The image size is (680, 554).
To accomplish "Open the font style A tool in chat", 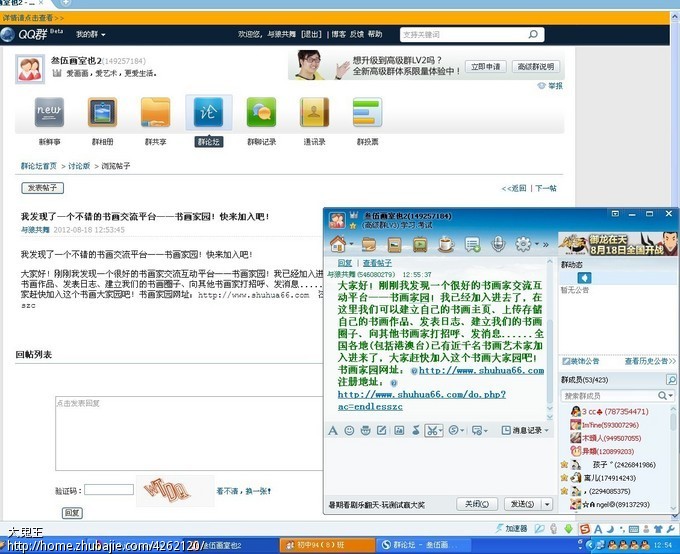I will pyautogui.click(x=333, y=430).
